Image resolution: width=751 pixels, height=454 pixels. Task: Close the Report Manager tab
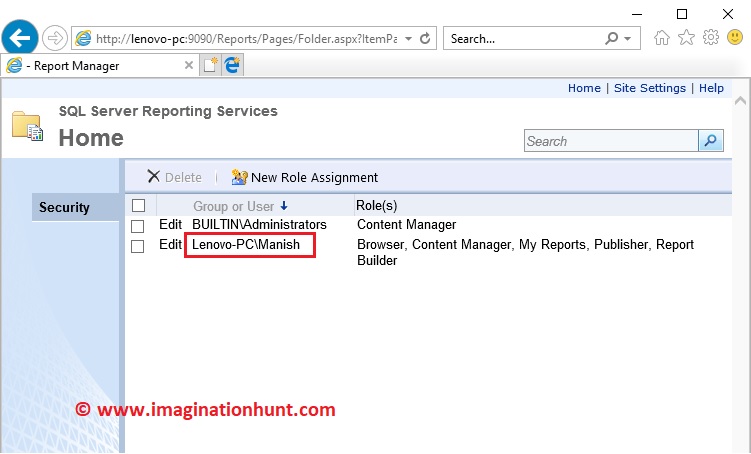[189, 65]
